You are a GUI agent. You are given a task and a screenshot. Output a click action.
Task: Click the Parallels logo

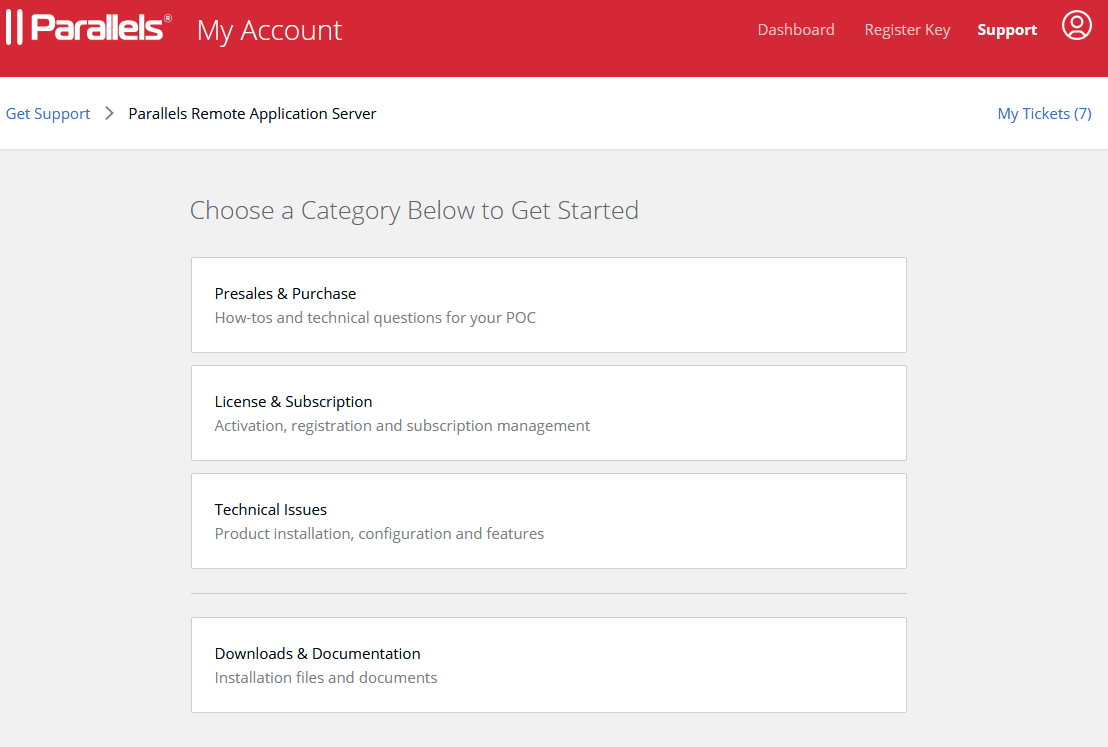pos(88,28)
